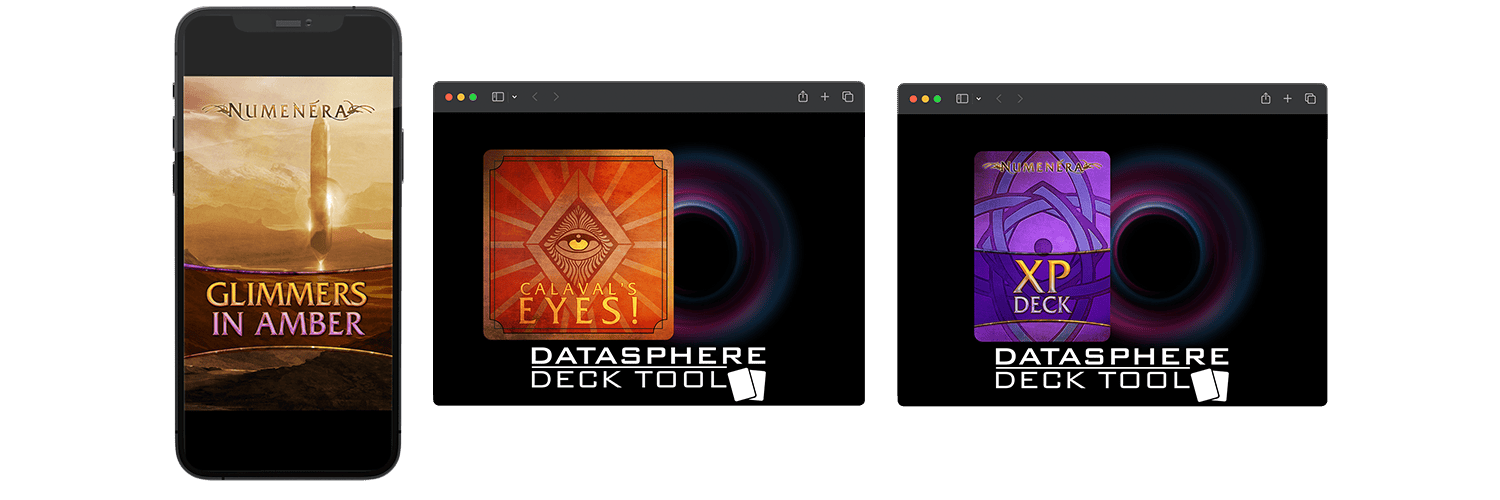Image resolution: width=1500 pixels, height=500 pixels.
Task: Click Datasphere Deck Tool logo below XP Deck
Action: (1111, 369)
